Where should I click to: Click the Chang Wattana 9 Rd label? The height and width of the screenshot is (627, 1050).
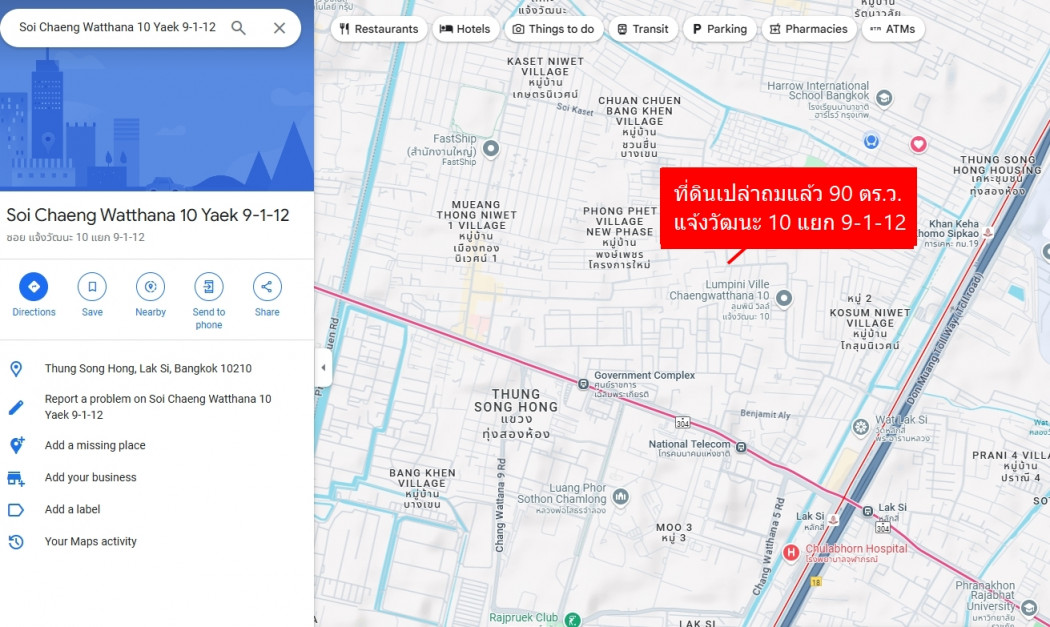click(x=501, y=505)
